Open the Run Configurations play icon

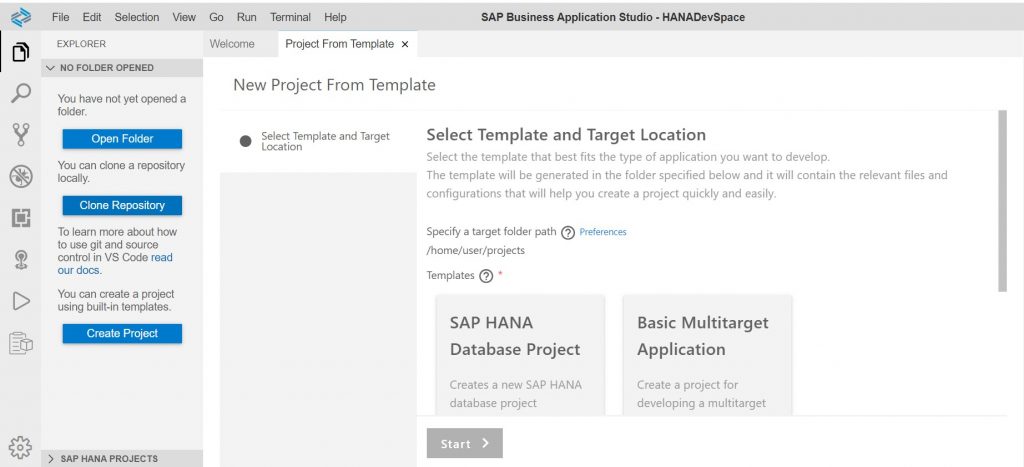point(21,300)
